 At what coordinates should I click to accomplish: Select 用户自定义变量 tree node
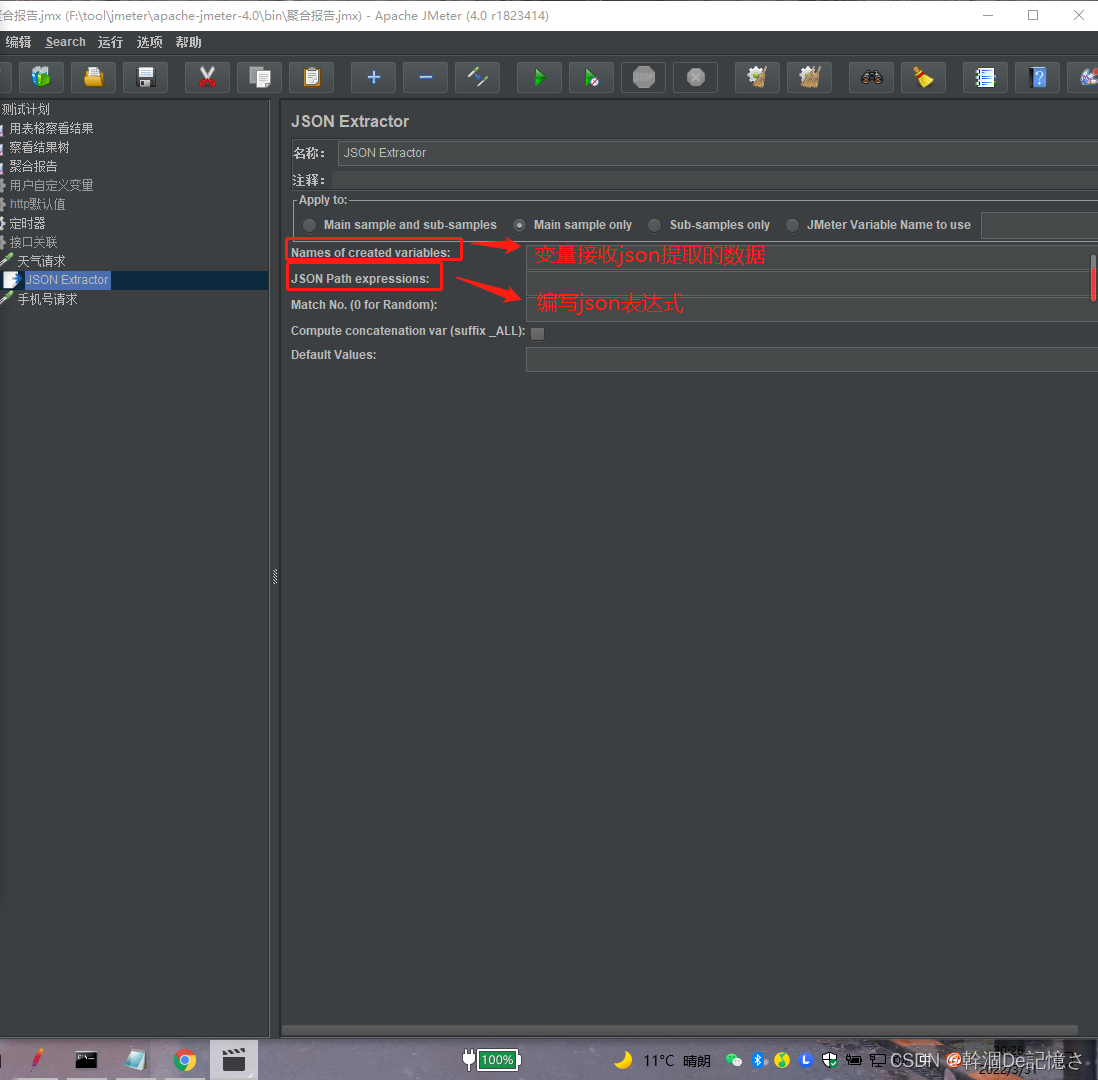pos(51,185)
